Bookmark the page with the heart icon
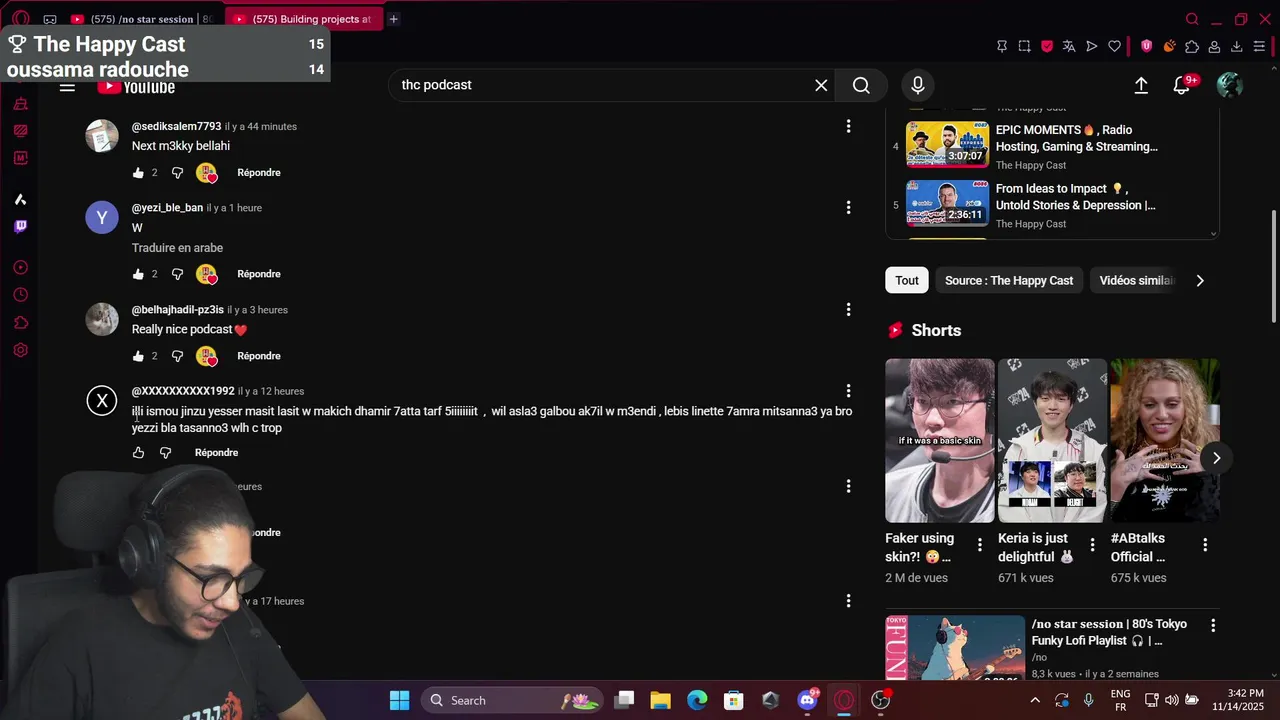This screenshot has height=720, width=1280. tap(1114, 47)
